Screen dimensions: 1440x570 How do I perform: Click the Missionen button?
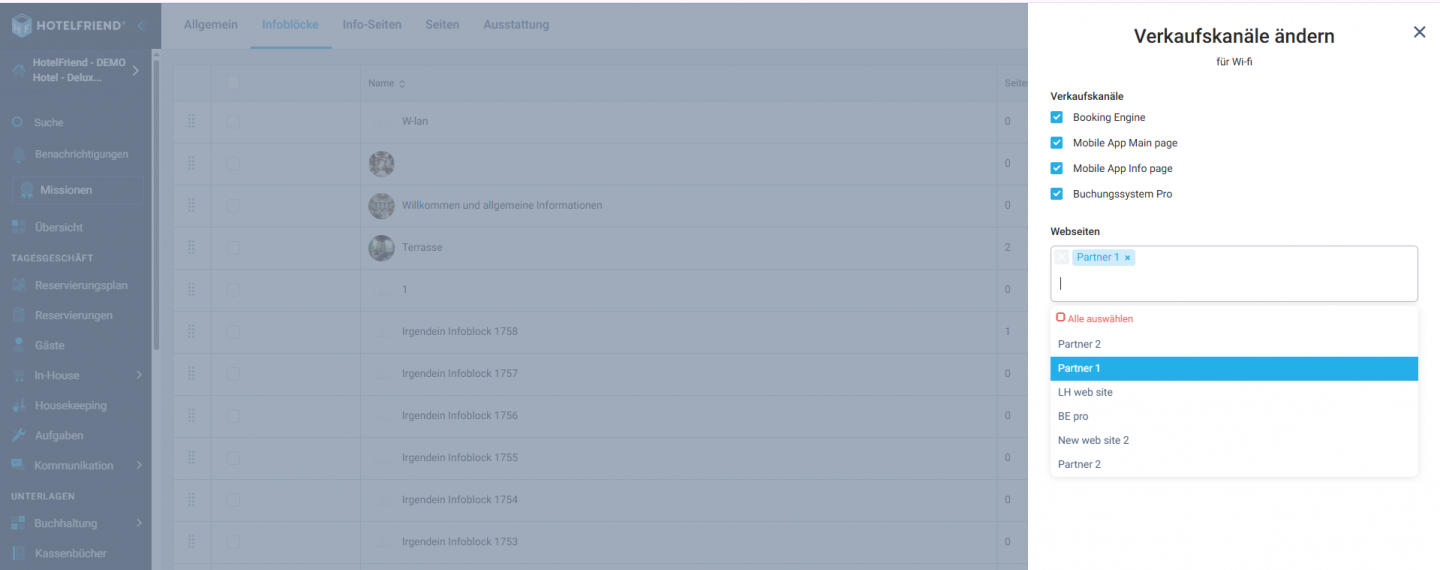(77, 190)
